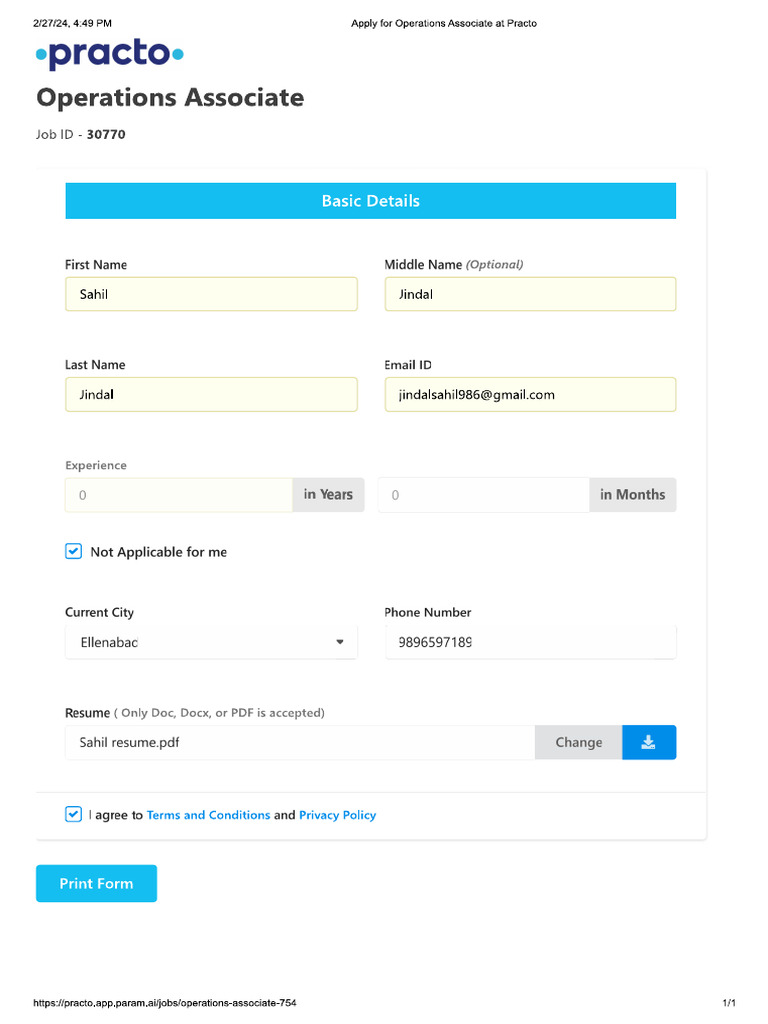Screen dimensions: 768x1024
Task: Toggle the Not Applicable for me checkbox
Action: [73, 551]
